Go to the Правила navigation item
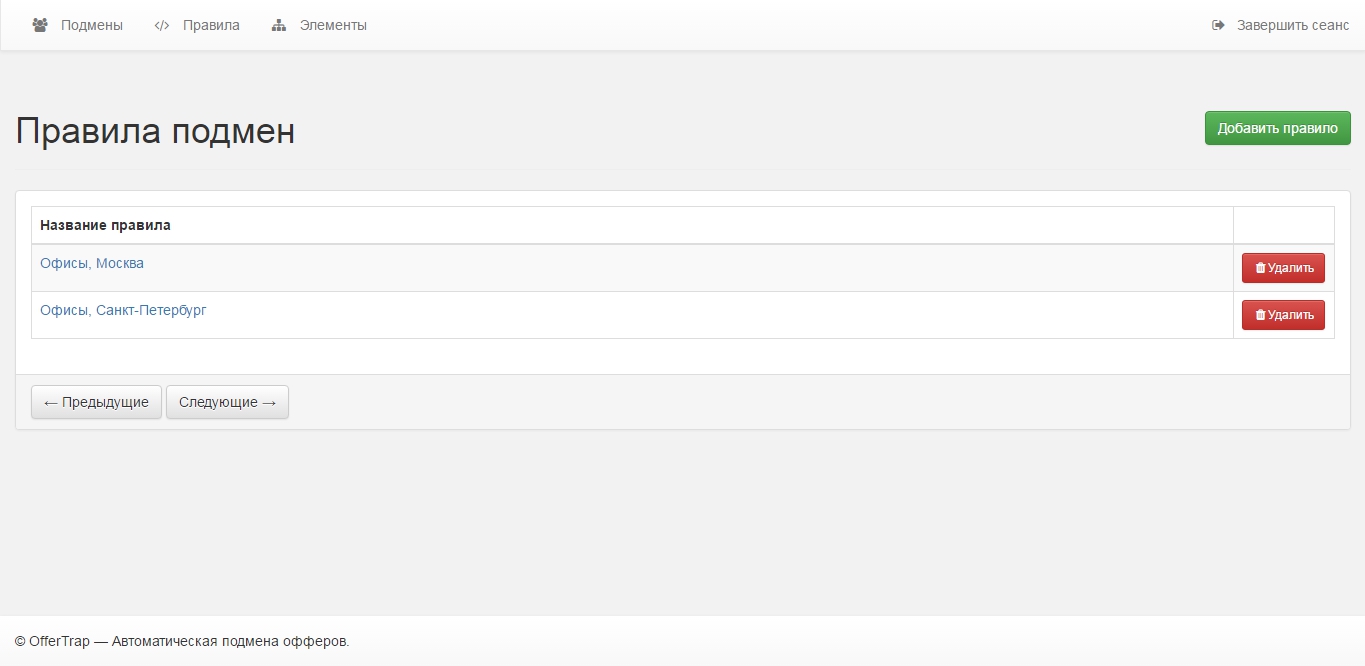 coord(211,25)
